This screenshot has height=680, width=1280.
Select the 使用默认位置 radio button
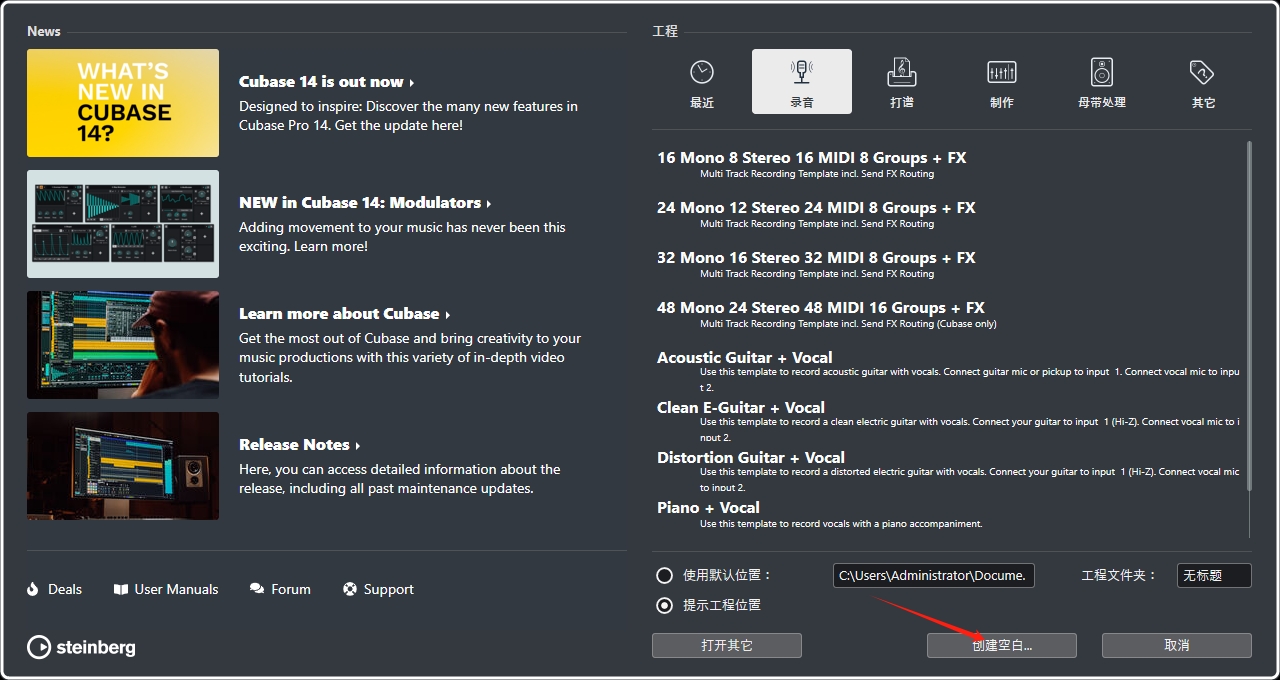click(664, 575)
